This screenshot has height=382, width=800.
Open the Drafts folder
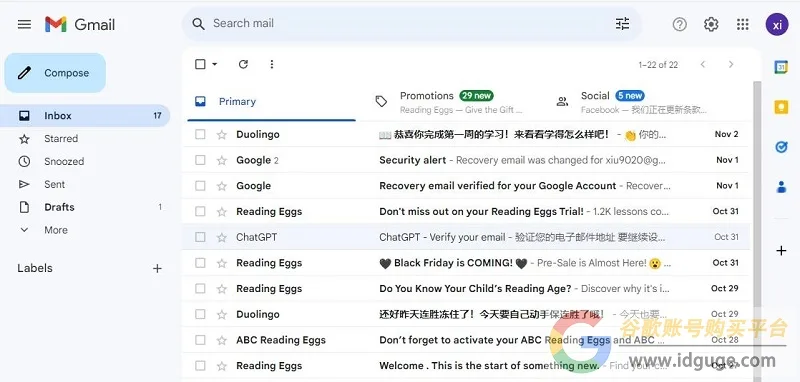[x=59, y=208]
